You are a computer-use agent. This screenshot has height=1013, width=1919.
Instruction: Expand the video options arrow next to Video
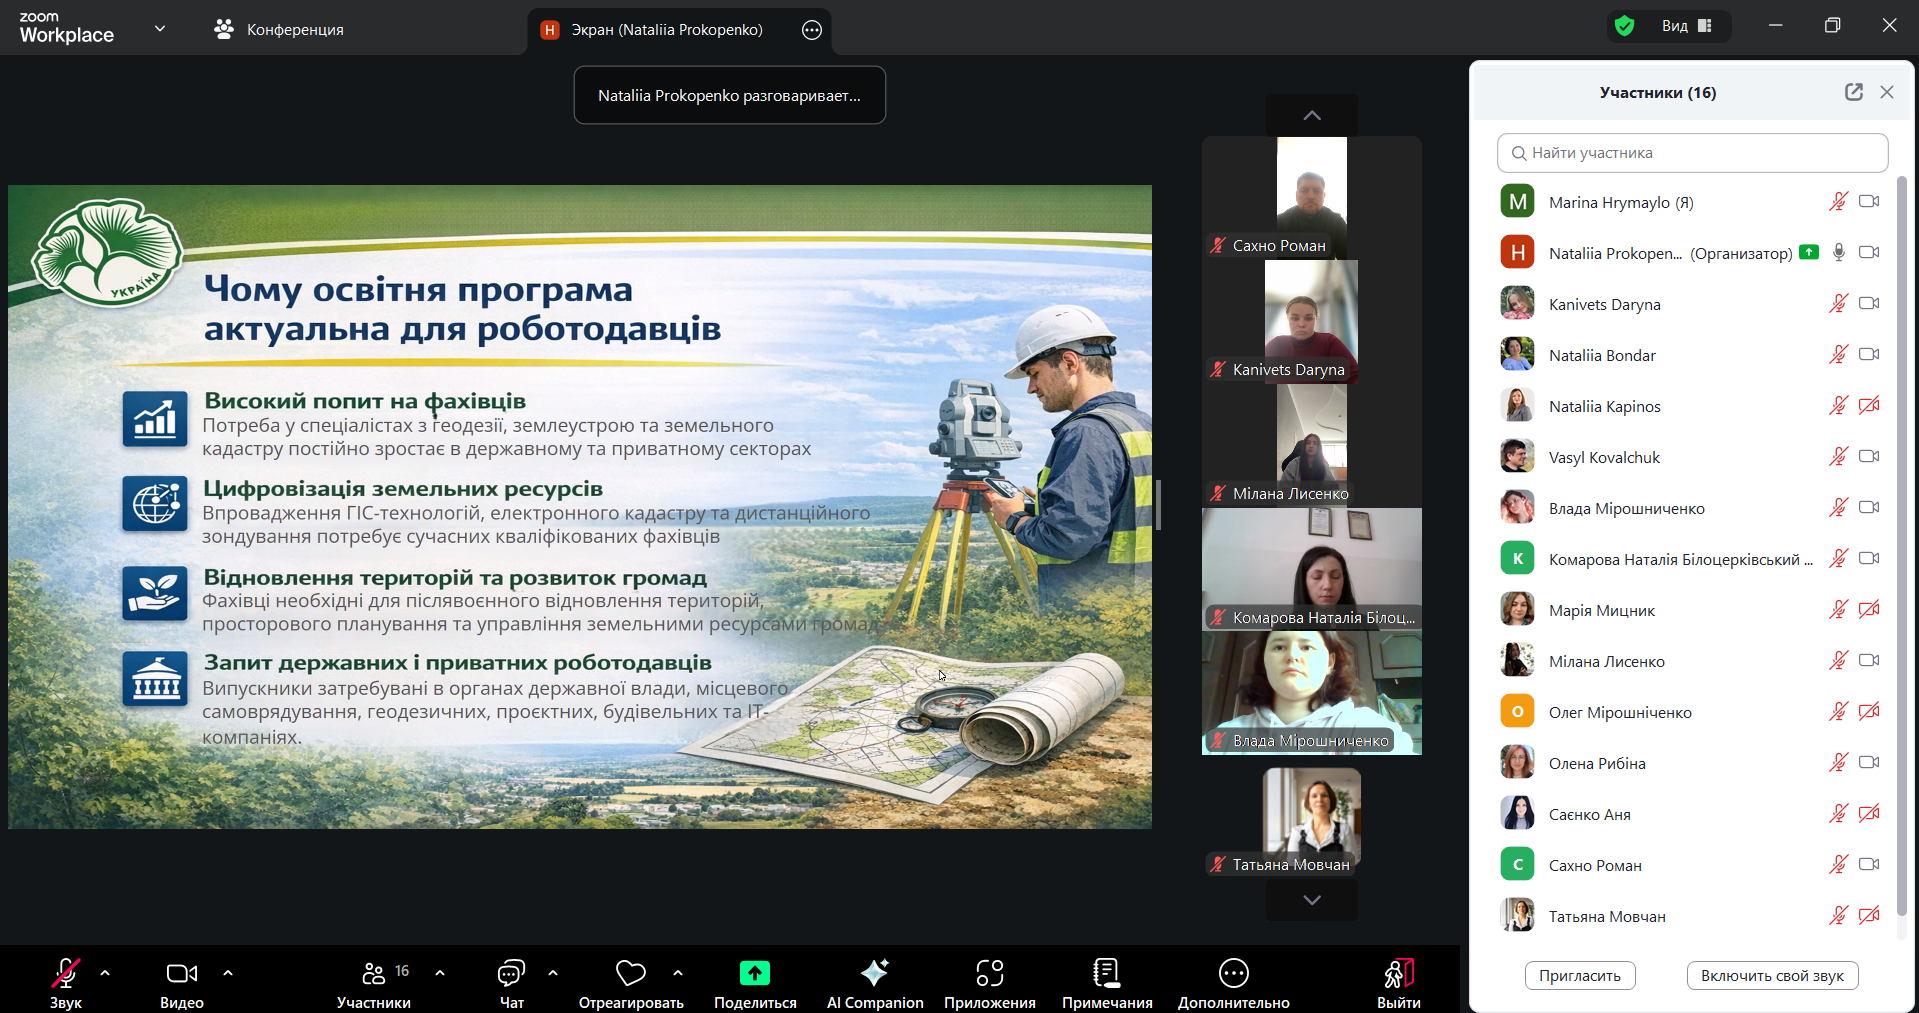(x=228, y=972)
